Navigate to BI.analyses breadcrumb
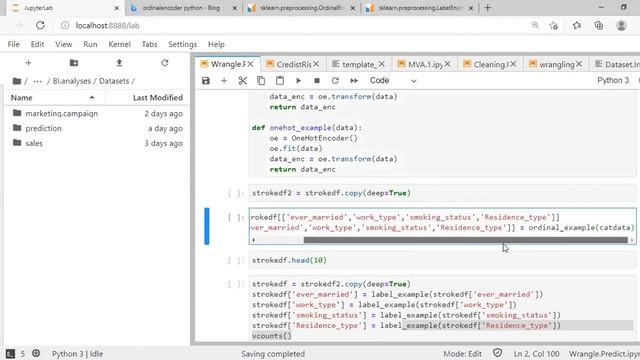Image resolution: width=640 pixels, height=360 pixels. click(71, 81)
